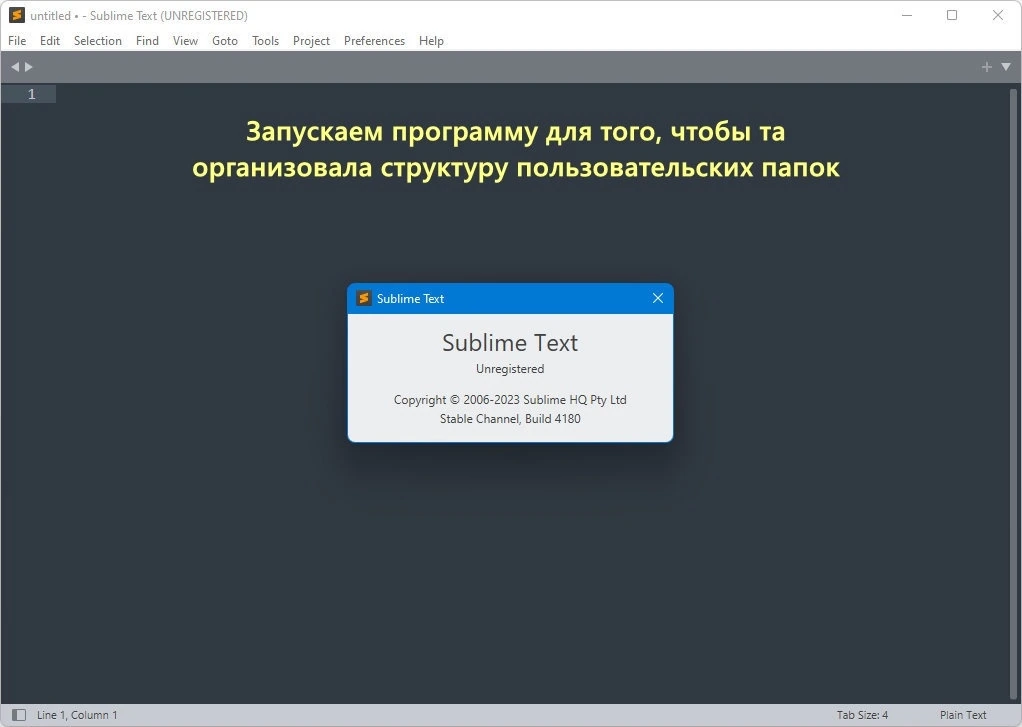Screen dimensions: 1022x727
Task: Minimize the Sublime Text main window
Action: coord(907,15)
